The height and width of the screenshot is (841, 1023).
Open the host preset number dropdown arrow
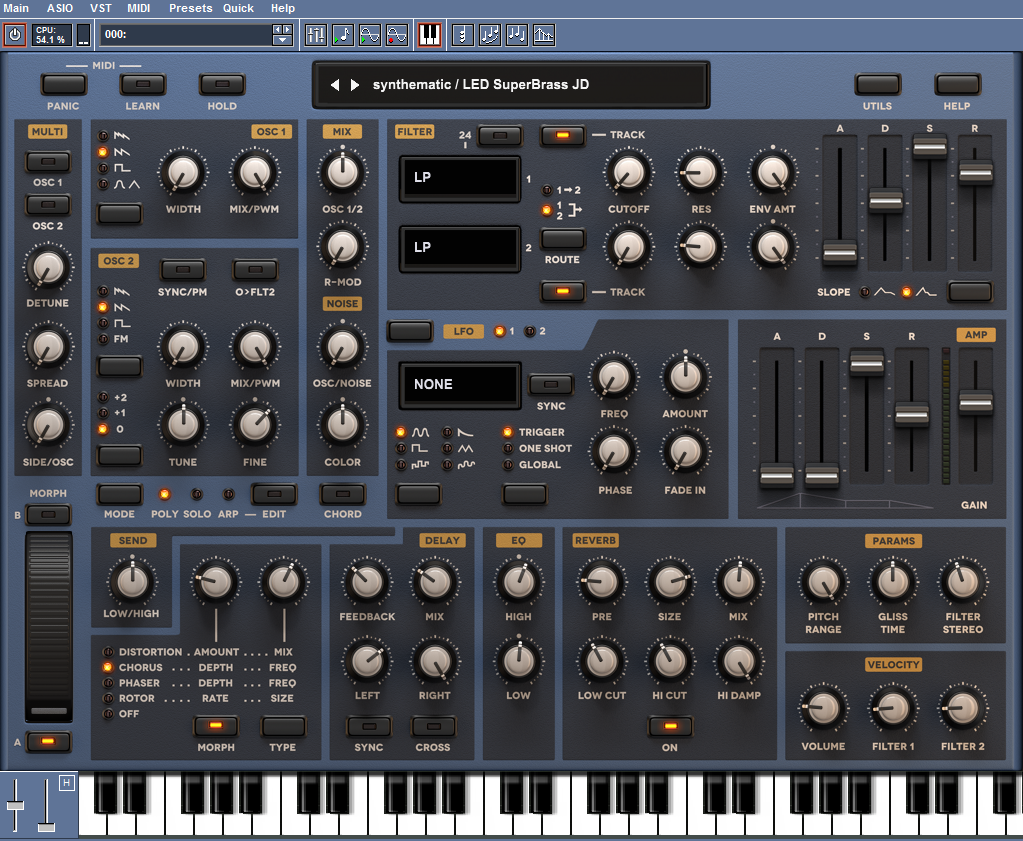click(x=283, y=40)
